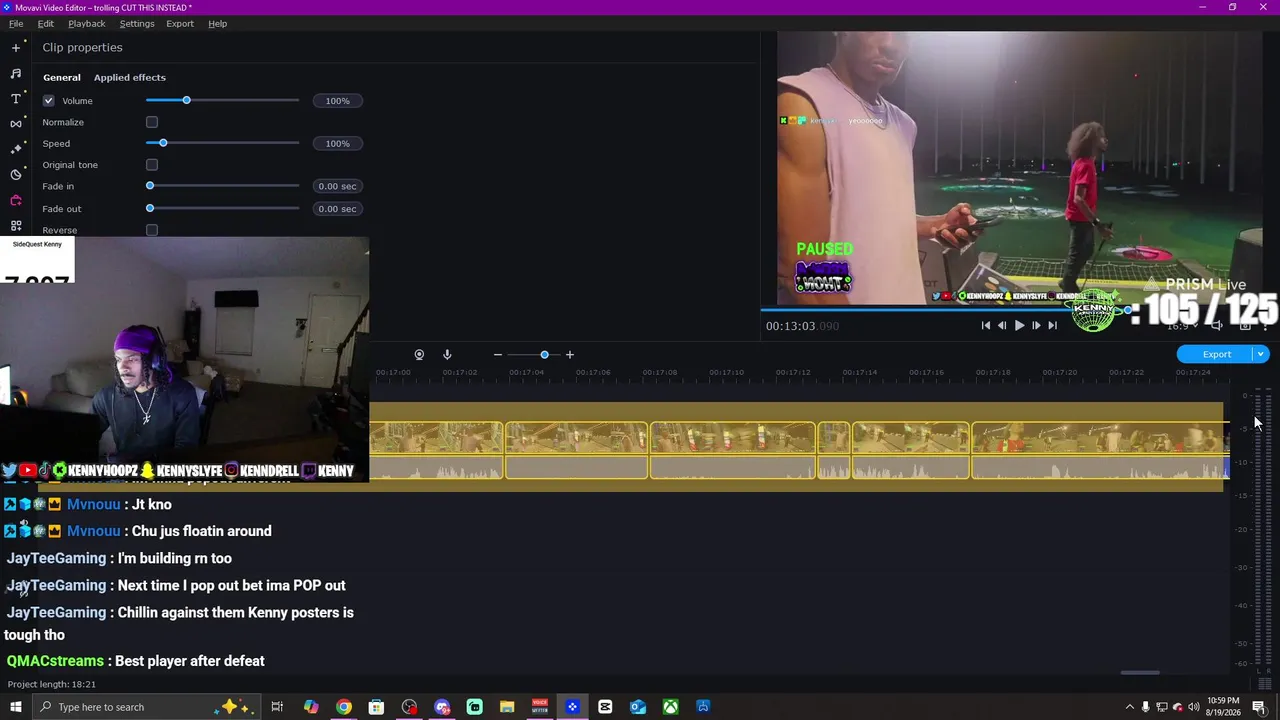
Task: Click the preview speaker volume icon
Action: coord(1217,325)
